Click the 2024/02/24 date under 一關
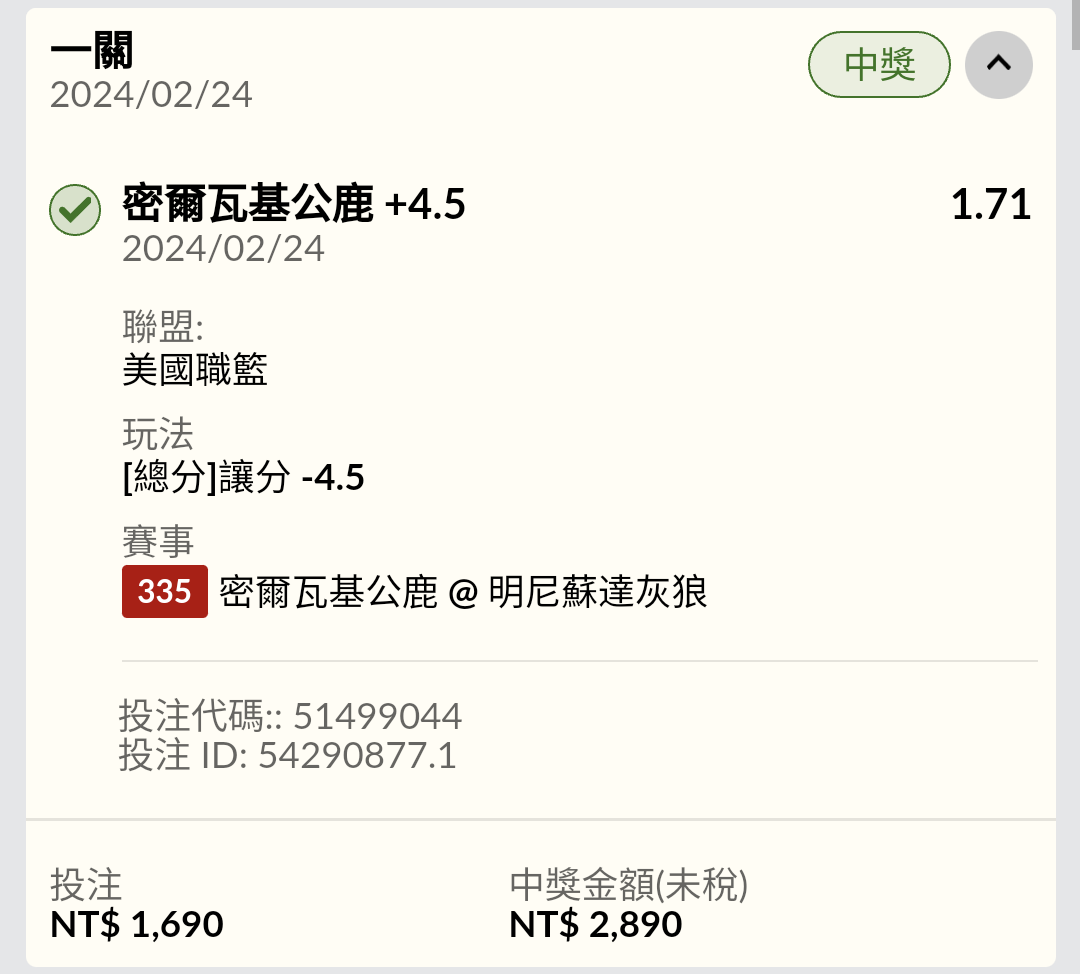Screen dimensions: 1080x974 click(x=151, y=94)
